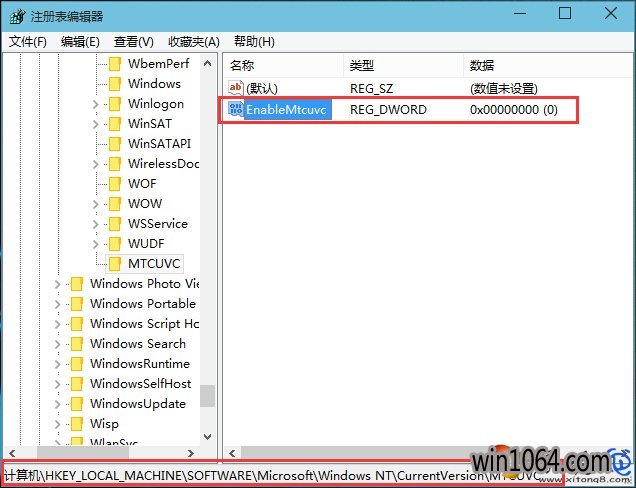This screenshot has width=636, height=488.
Task: Select the WirelessDoc folder icon
Action: [115, 163]
